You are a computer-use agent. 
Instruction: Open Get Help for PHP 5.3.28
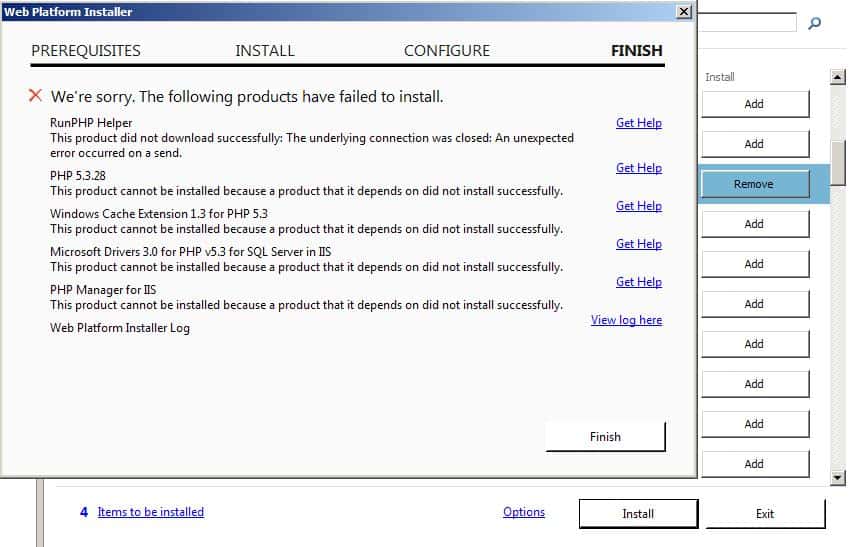click(638, 168)
